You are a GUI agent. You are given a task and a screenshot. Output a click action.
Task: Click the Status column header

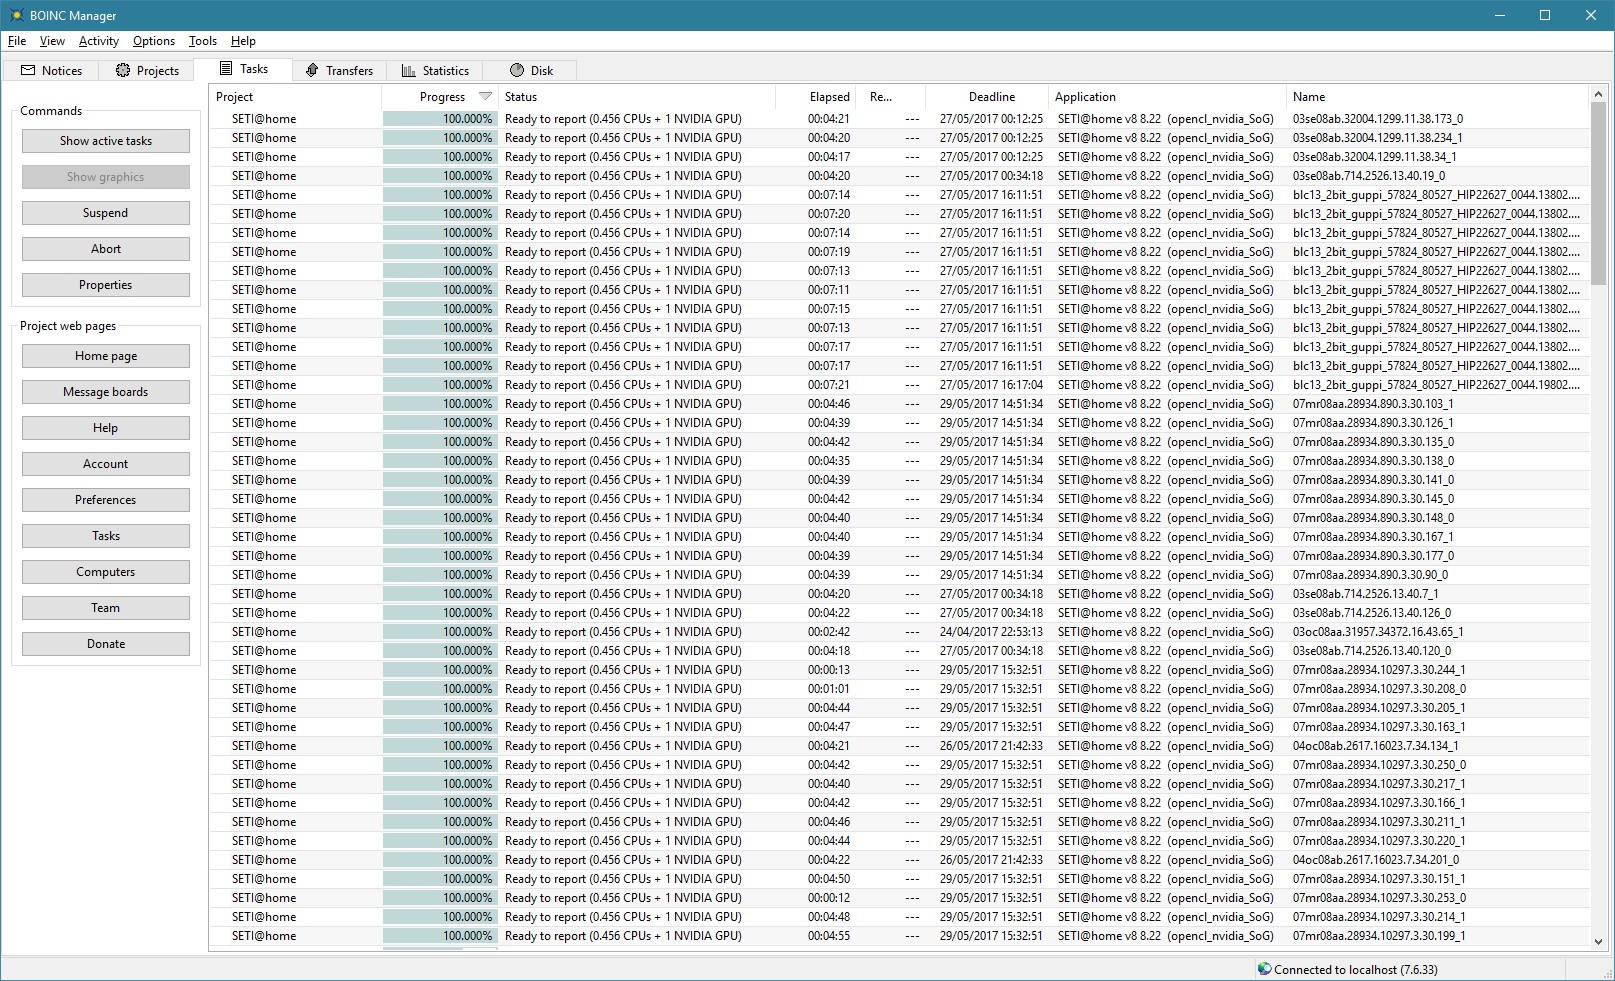[x=638, y=97]
